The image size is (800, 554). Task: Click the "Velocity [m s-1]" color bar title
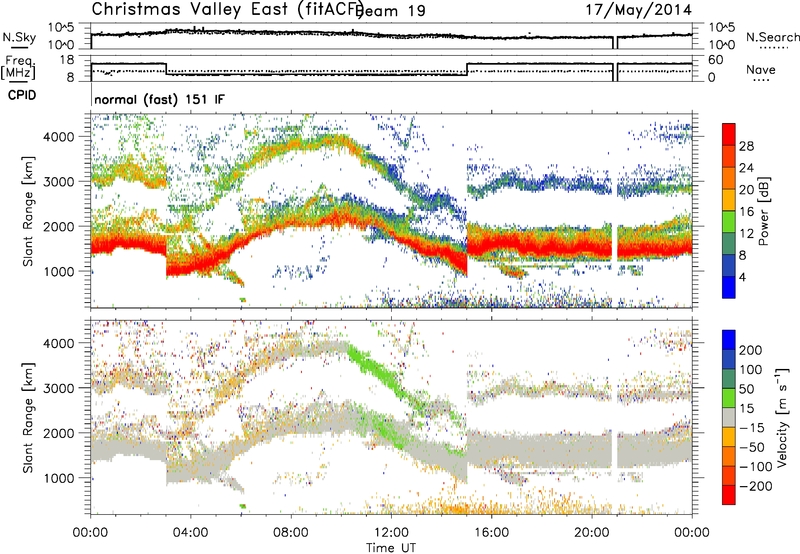(x=782, y=417)
